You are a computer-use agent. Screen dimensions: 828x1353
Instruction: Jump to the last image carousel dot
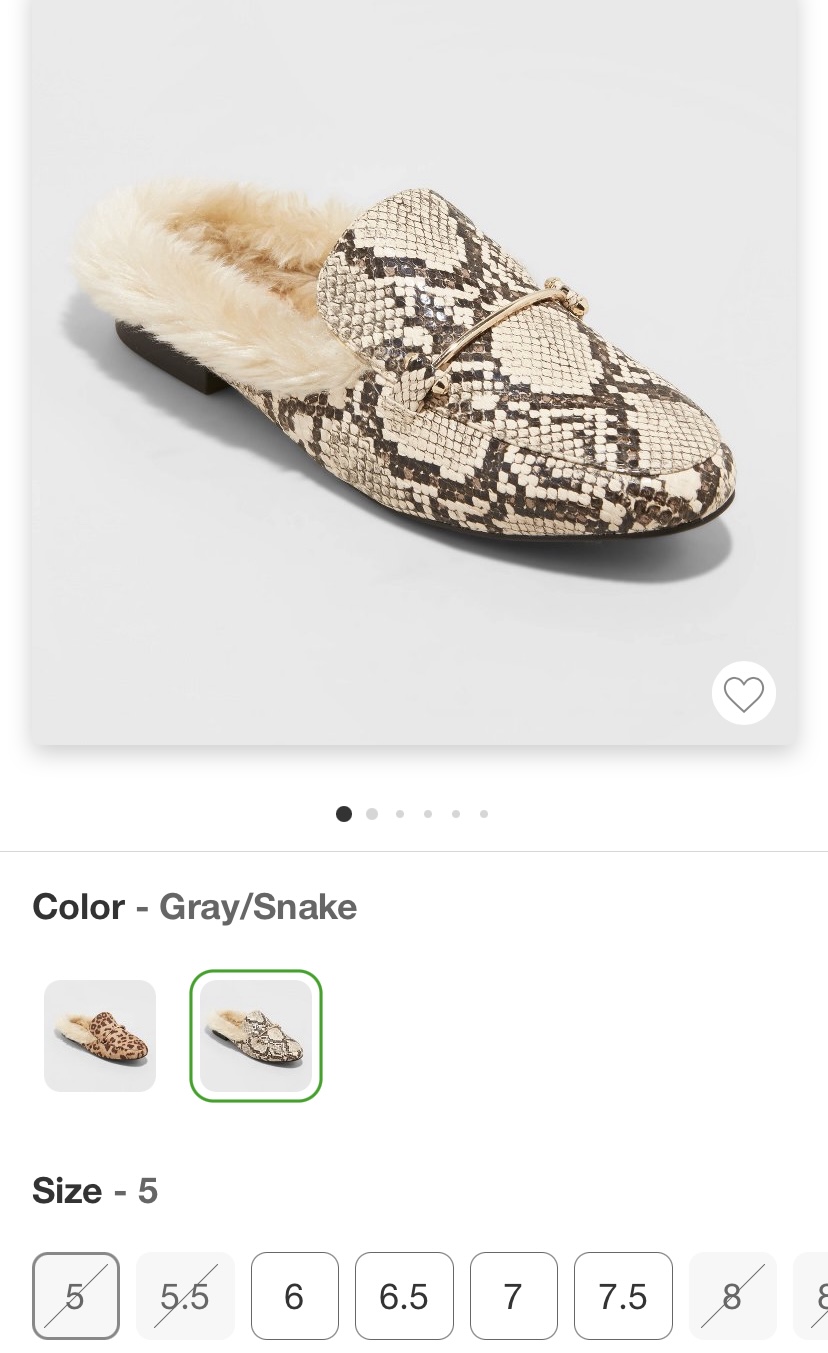click(x=484, y=814)
